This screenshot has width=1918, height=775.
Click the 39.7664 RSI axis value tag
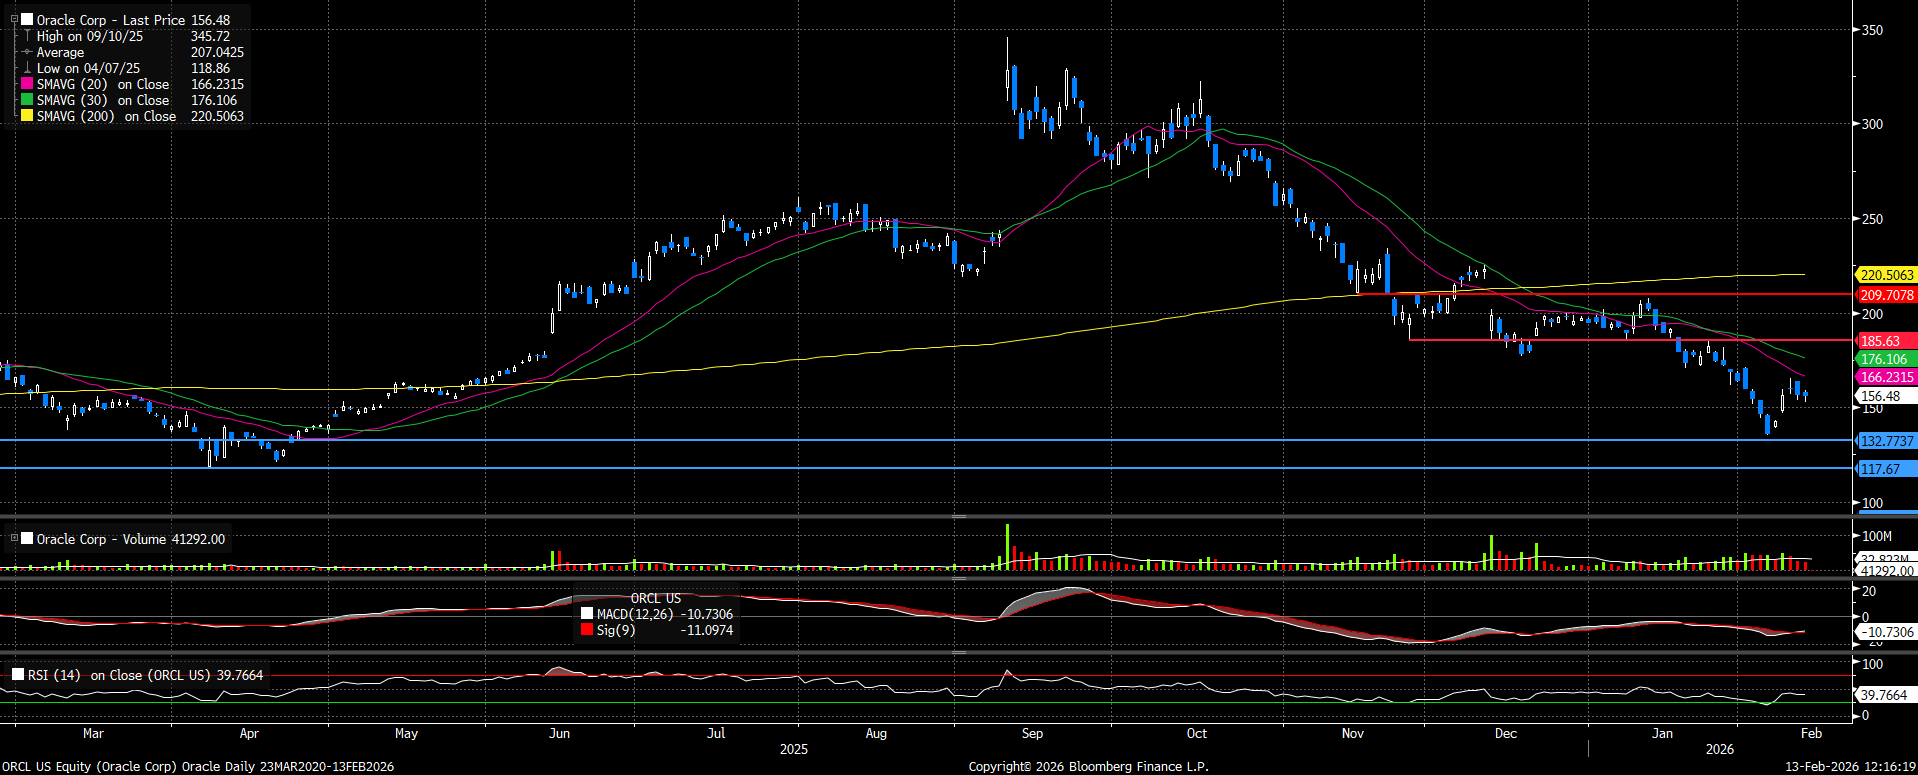1883,695
